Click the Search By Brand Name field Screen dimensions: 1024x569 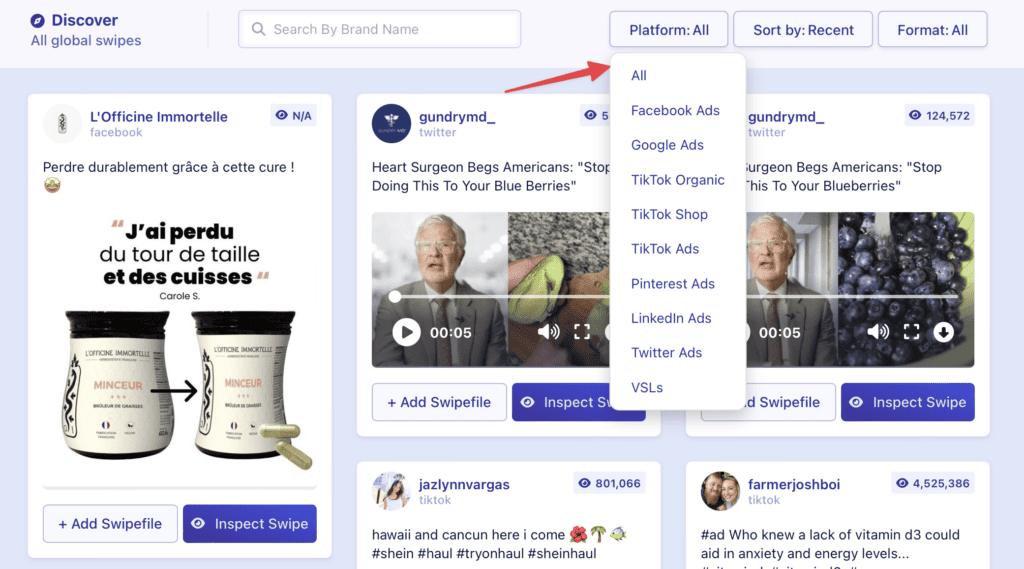(x=379, y=29)
